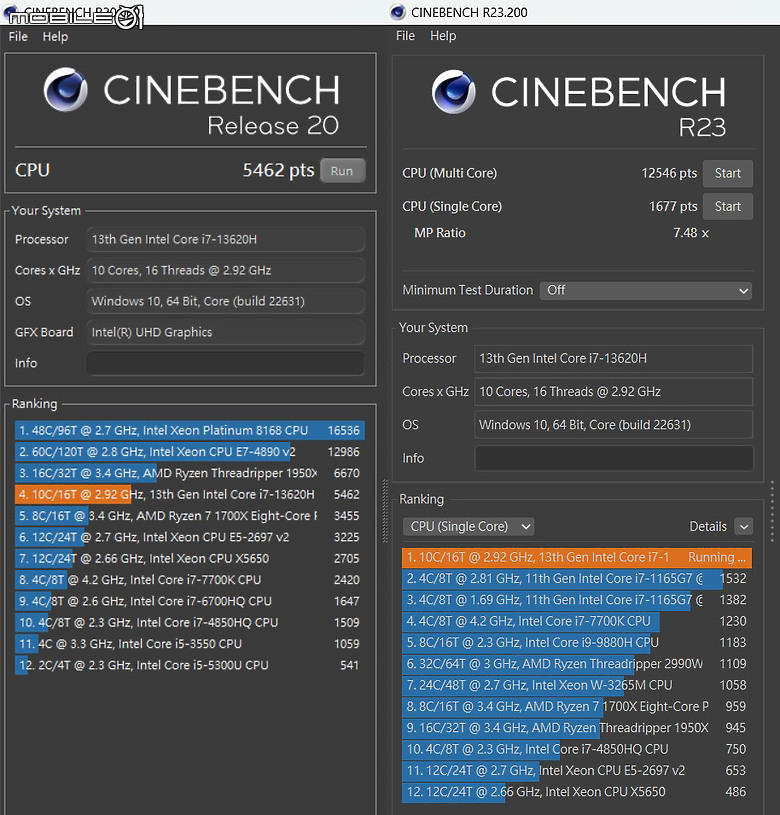Screen dimensions: 780x815
Task: Click the GFX Board Intel(R) UHD Graphics field
Action: tap(225, 333)
